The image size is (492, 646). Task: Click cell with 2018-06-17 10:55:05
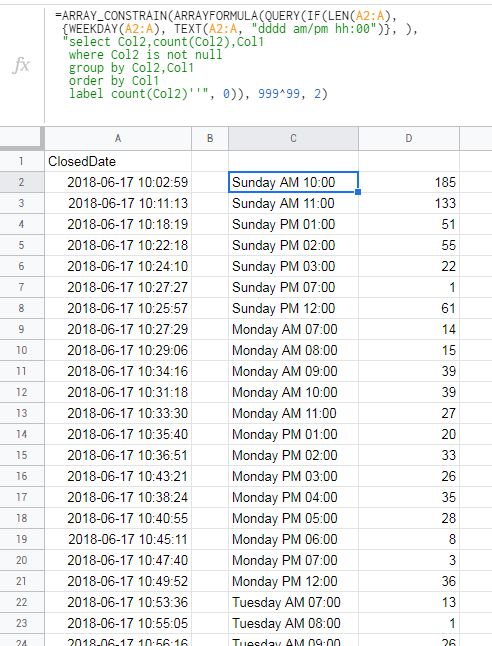(118, 623)
